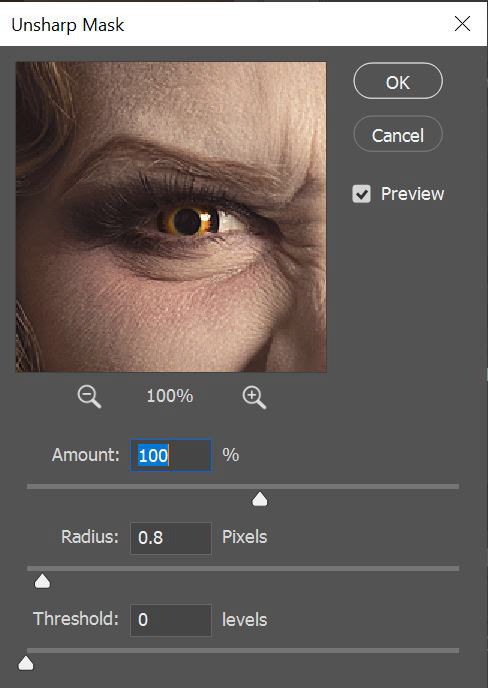
Task: Click the Preview label text
Action: (x=412, y=194)
